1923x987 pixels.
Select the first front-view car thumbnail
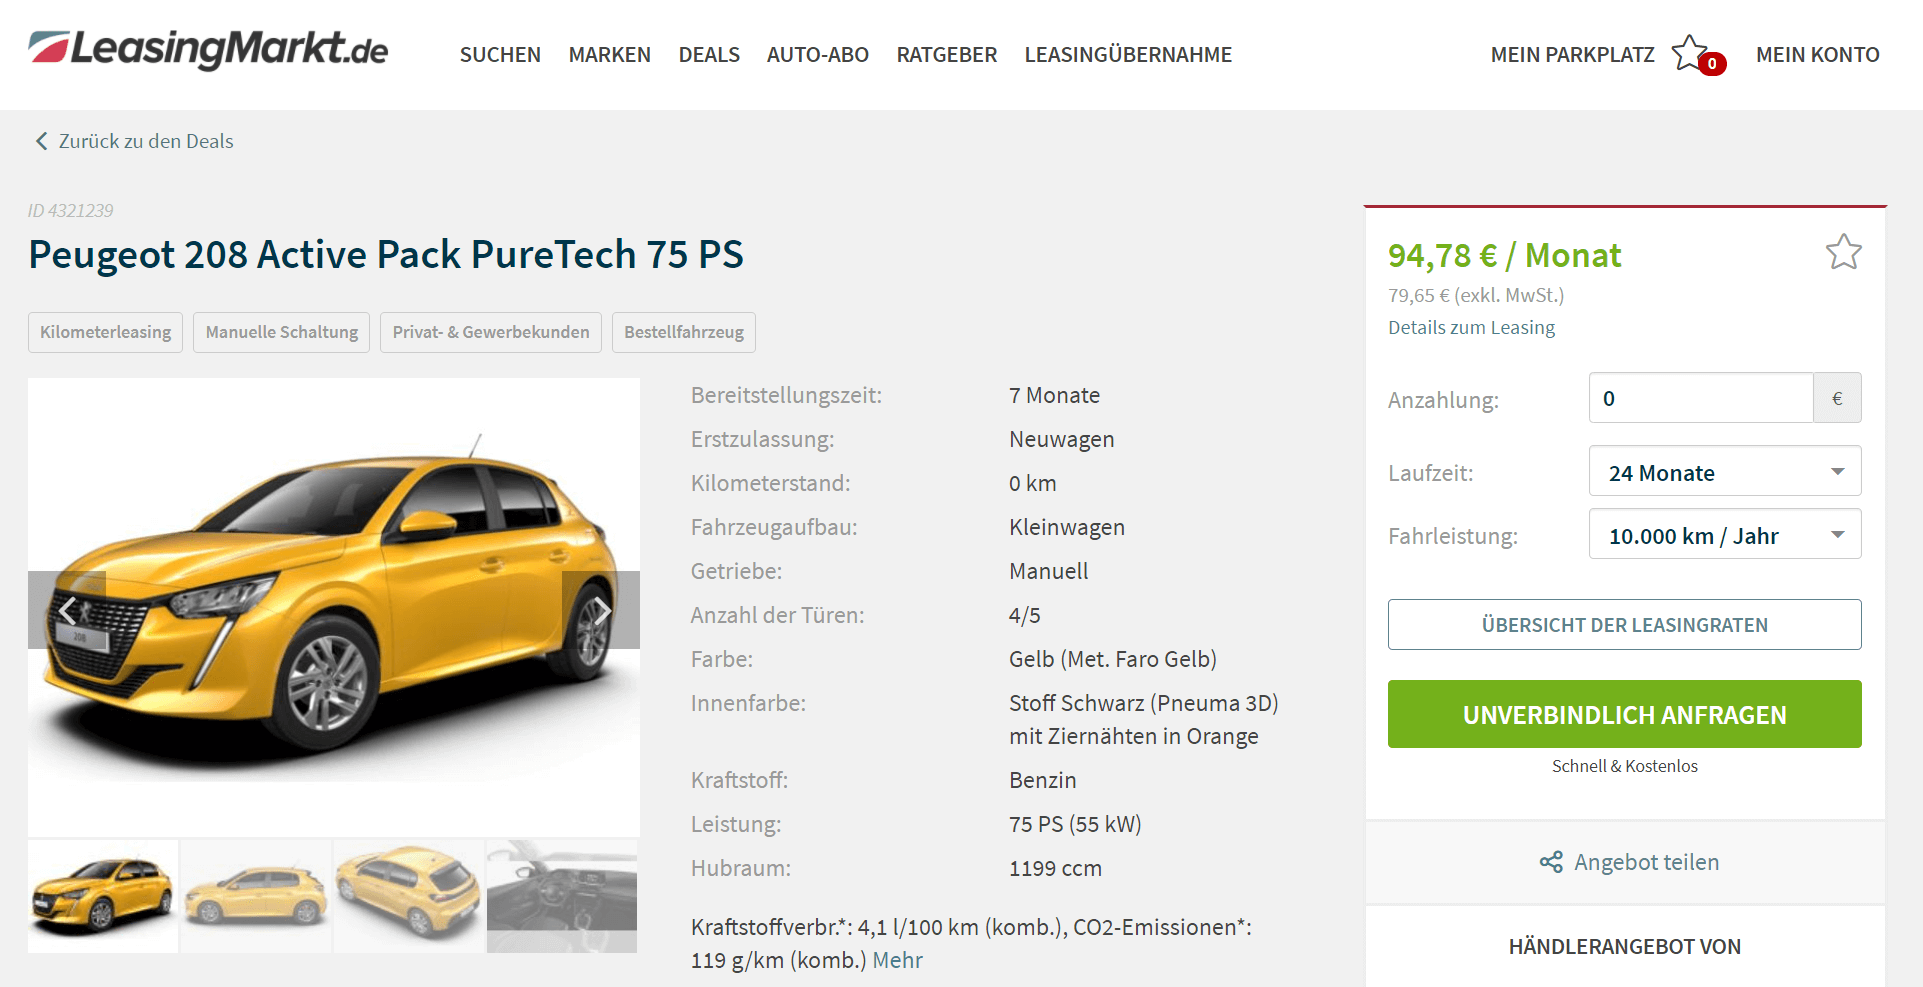point(103,896)
